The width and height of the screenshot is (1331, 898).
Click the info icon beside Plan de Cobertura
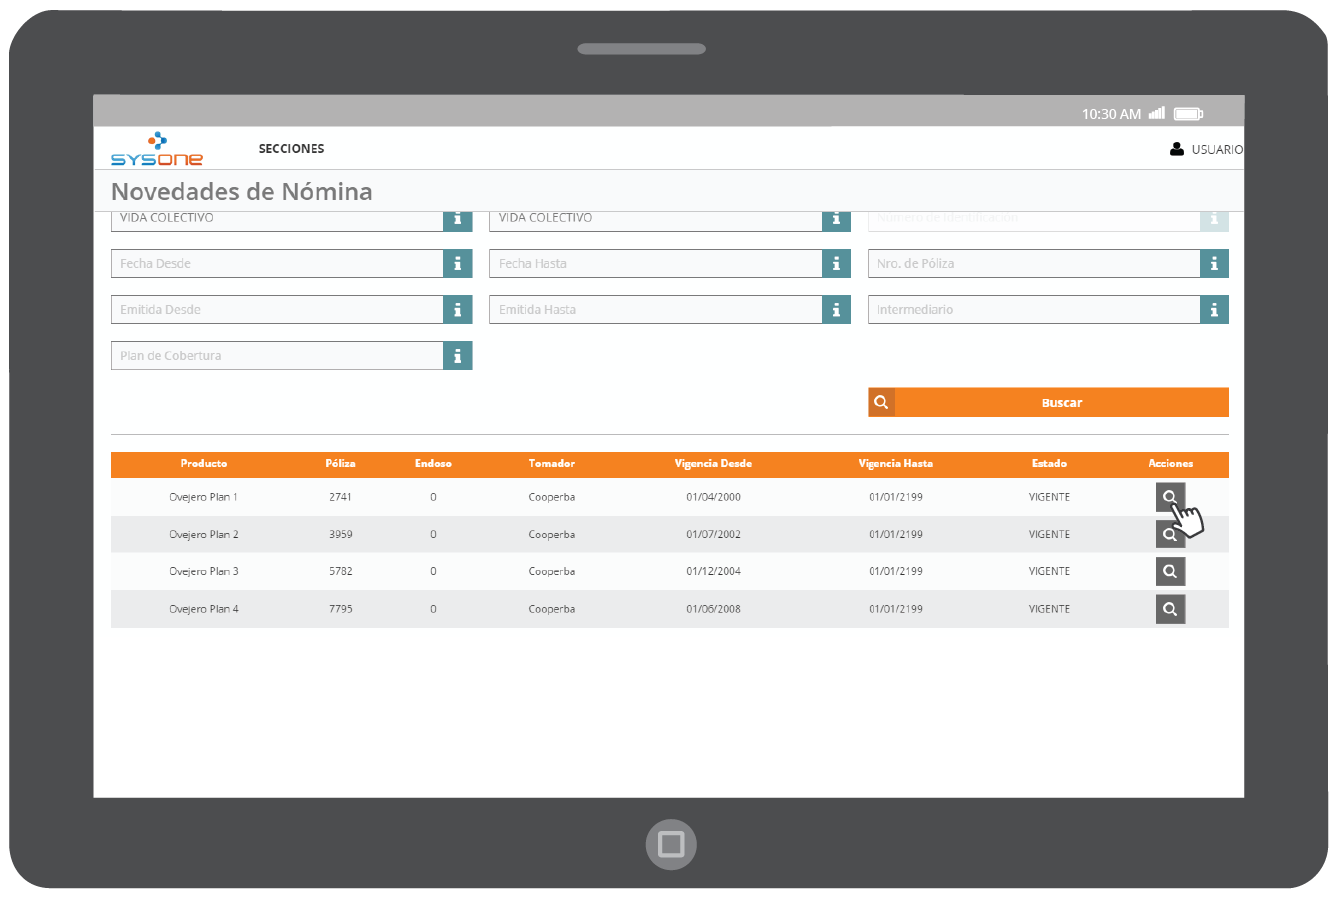[457, 356]
